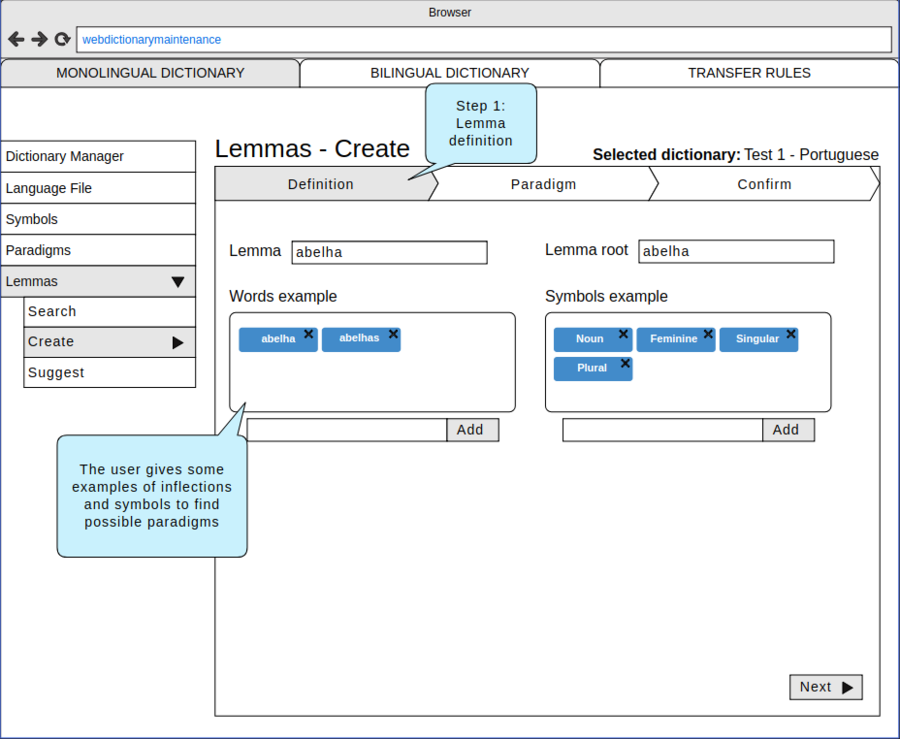
Task: Remove the Singular symbol tag
Action: (x=791, y=334)
